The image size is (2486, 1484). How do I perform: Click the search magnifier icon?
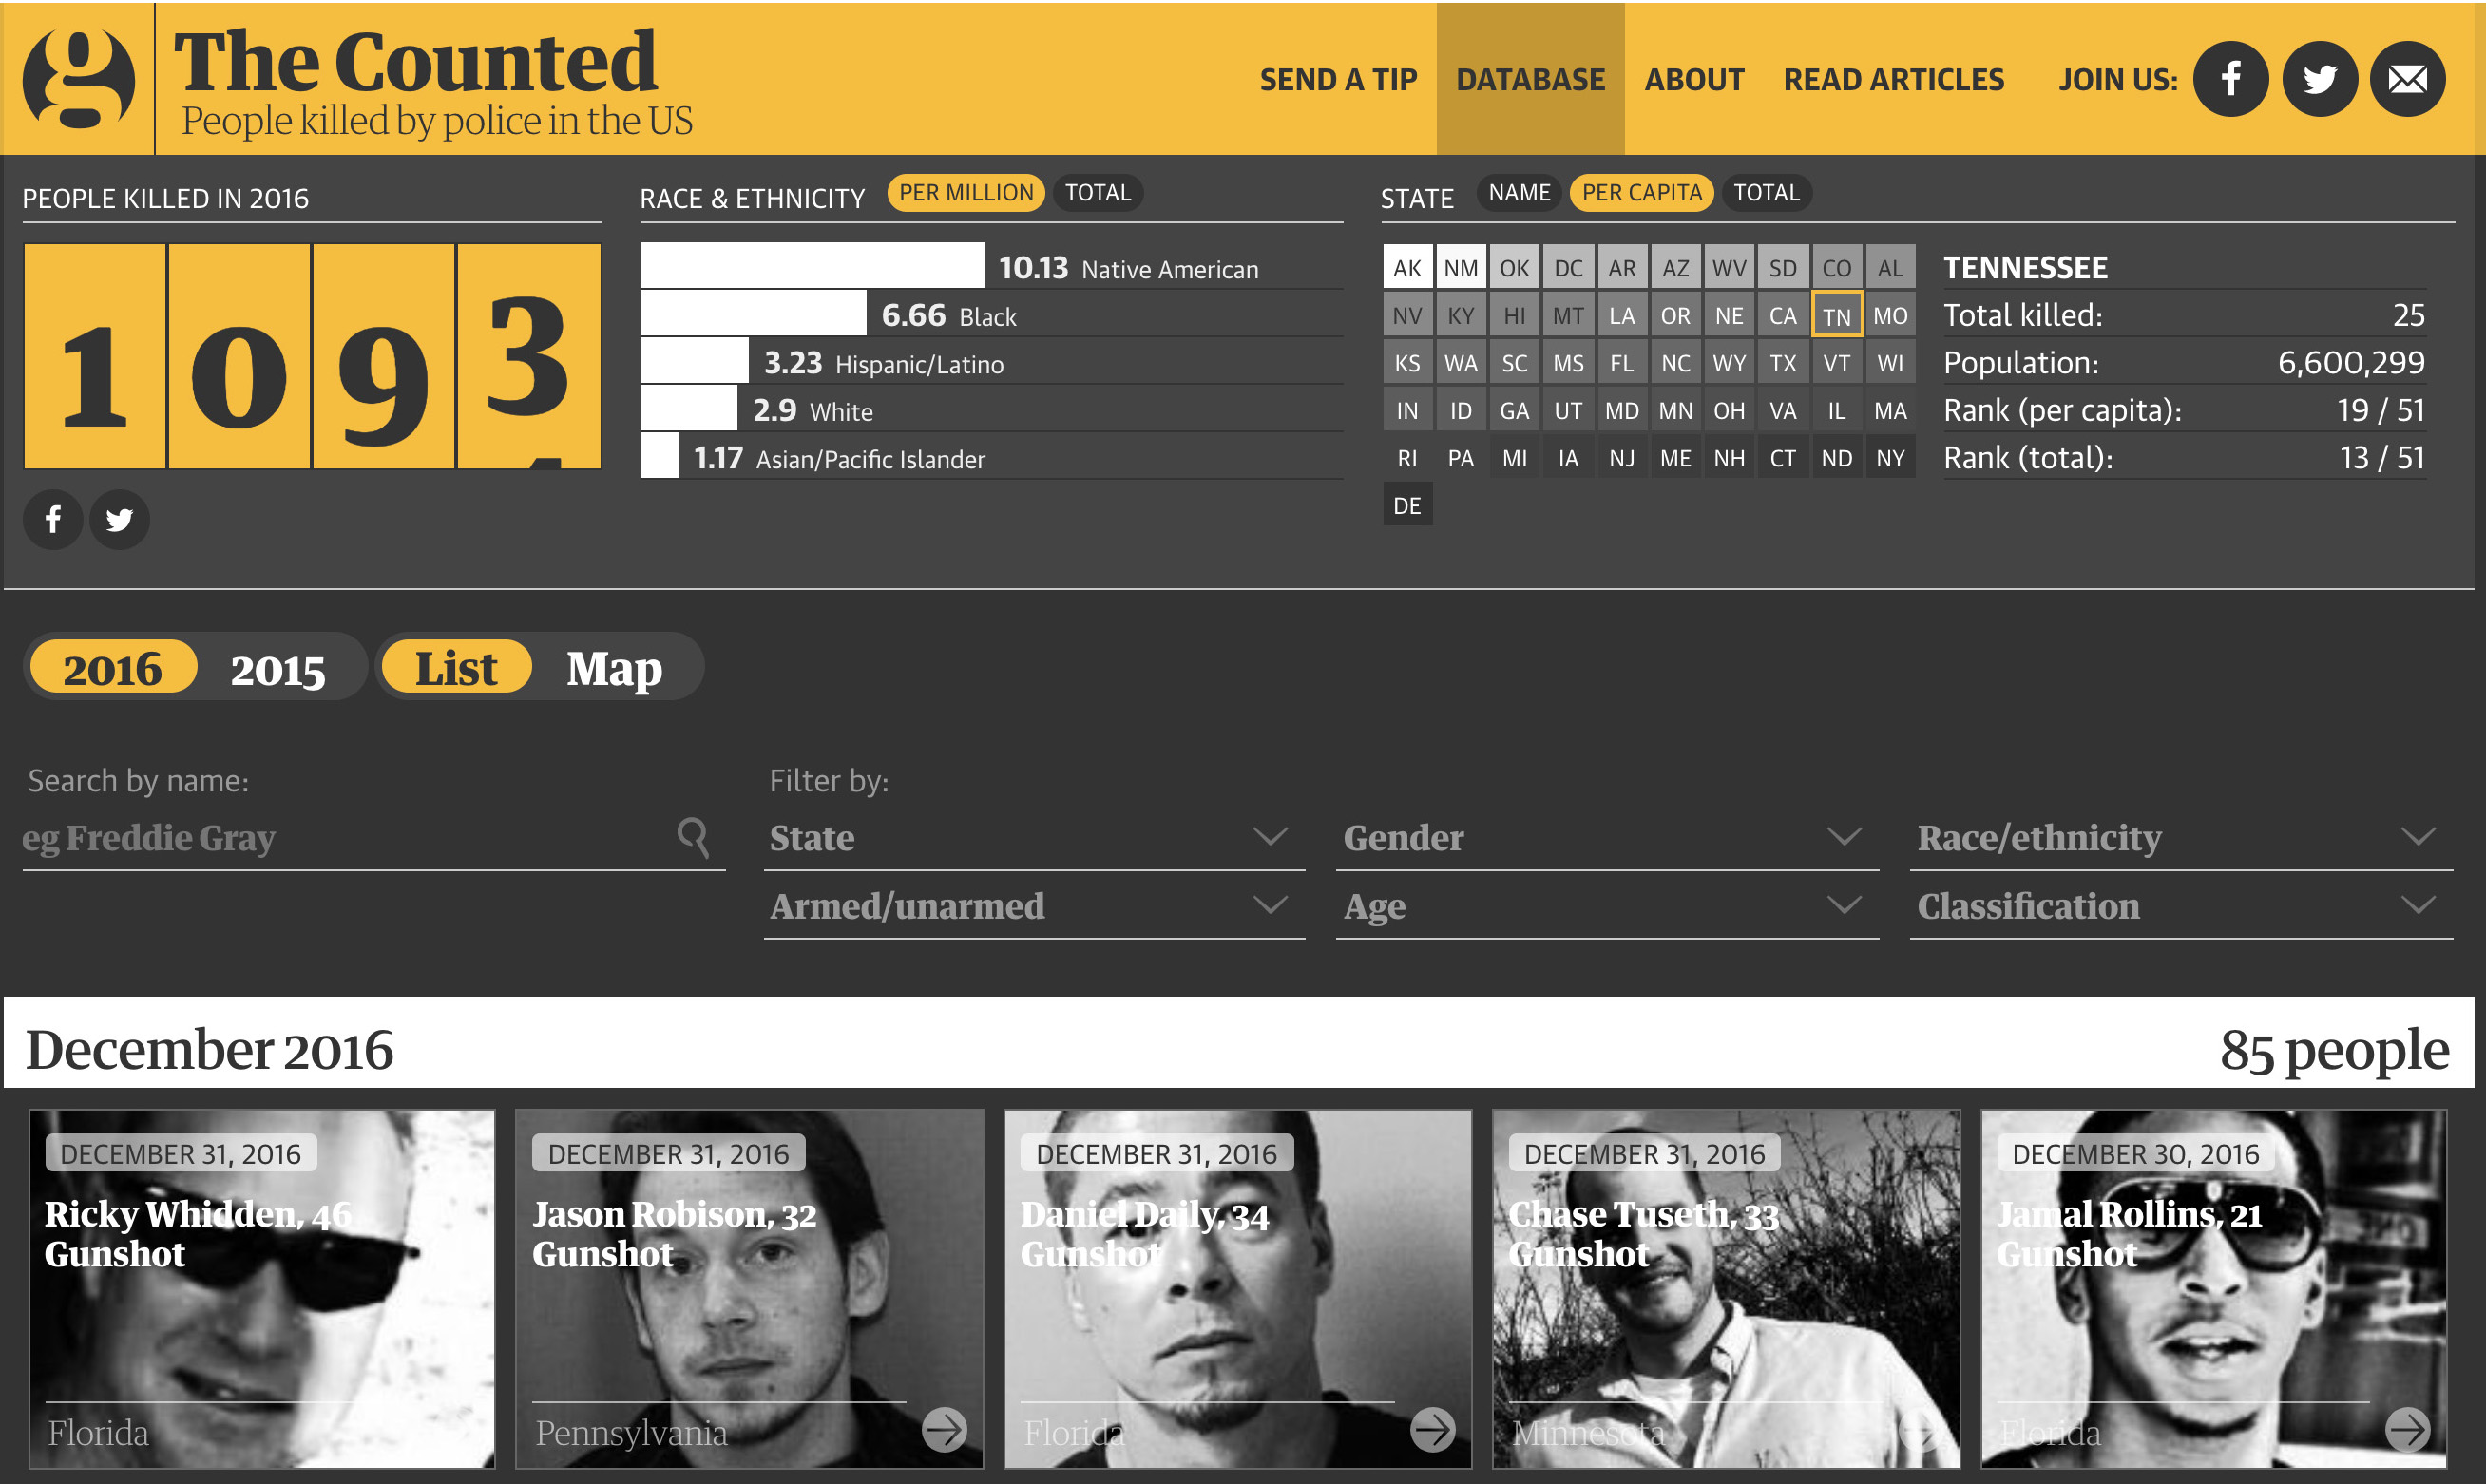pos(693,836)
